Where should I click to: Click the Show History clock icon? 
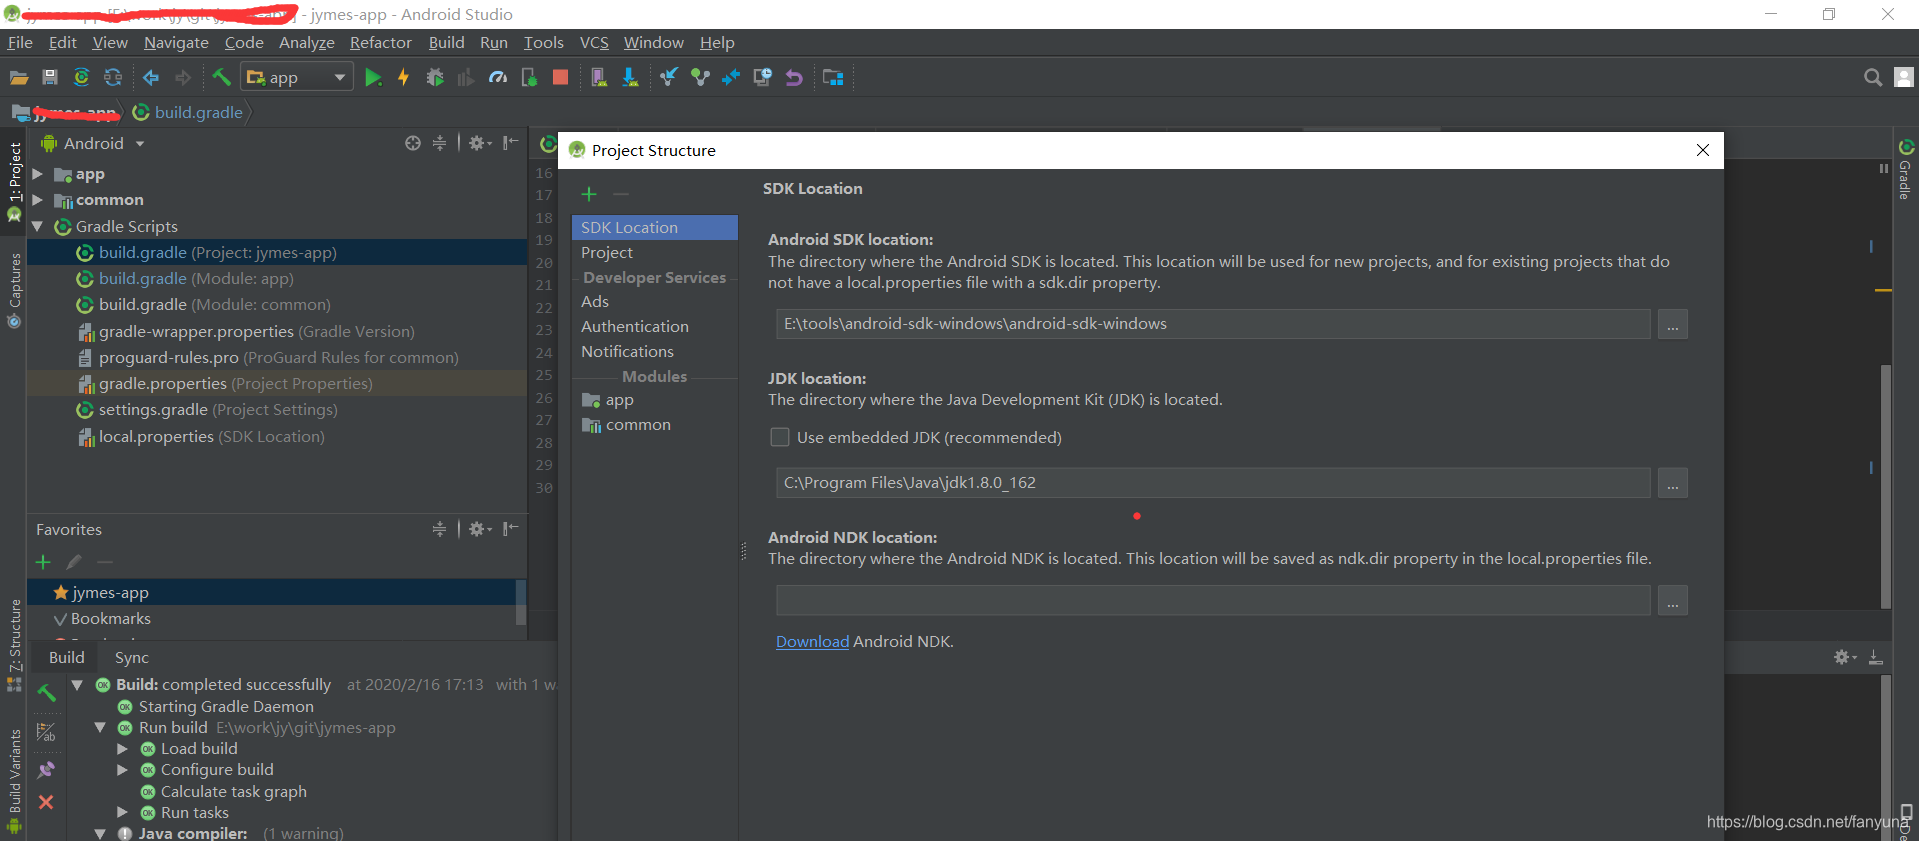click(762, 77)
